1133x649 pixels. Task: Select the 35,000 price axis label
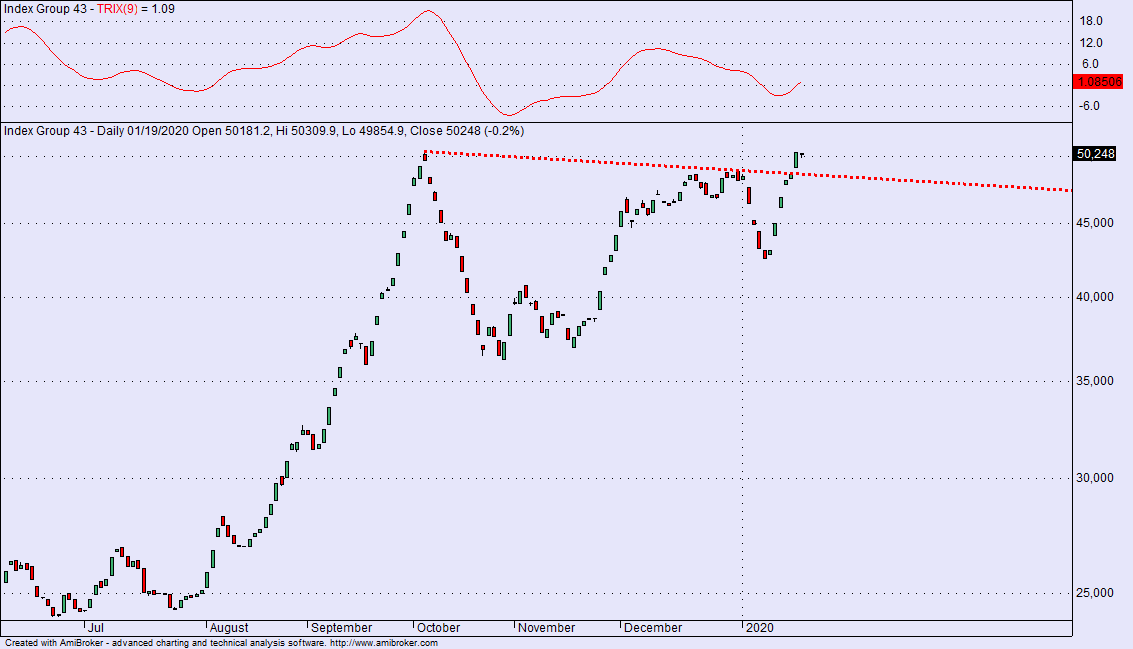(1095, 380)
